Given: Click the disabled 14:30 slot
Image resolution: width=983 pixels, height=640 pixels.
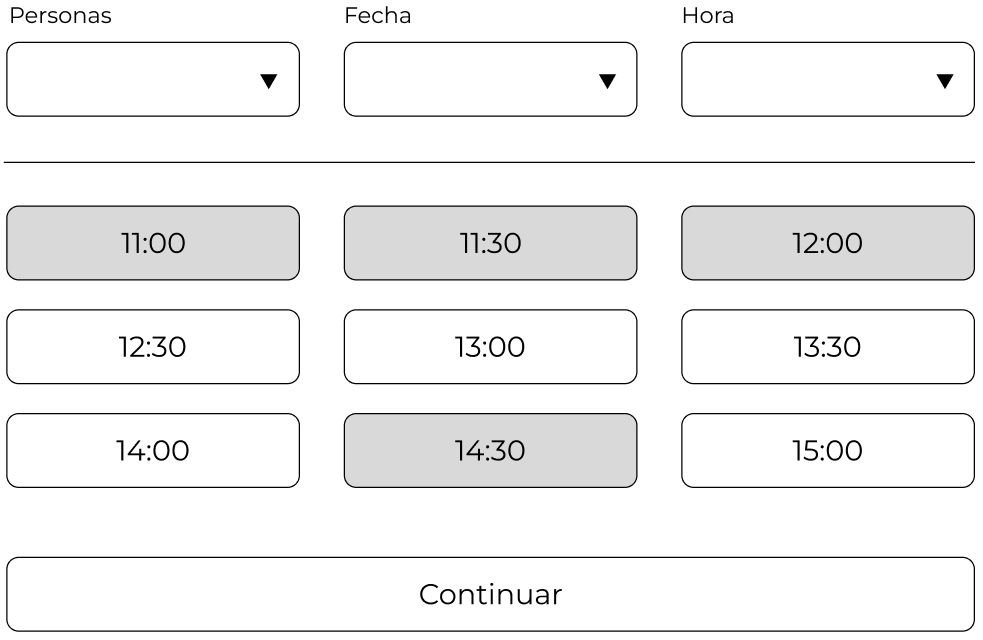Looking at the screenshot, I should 490,451.
